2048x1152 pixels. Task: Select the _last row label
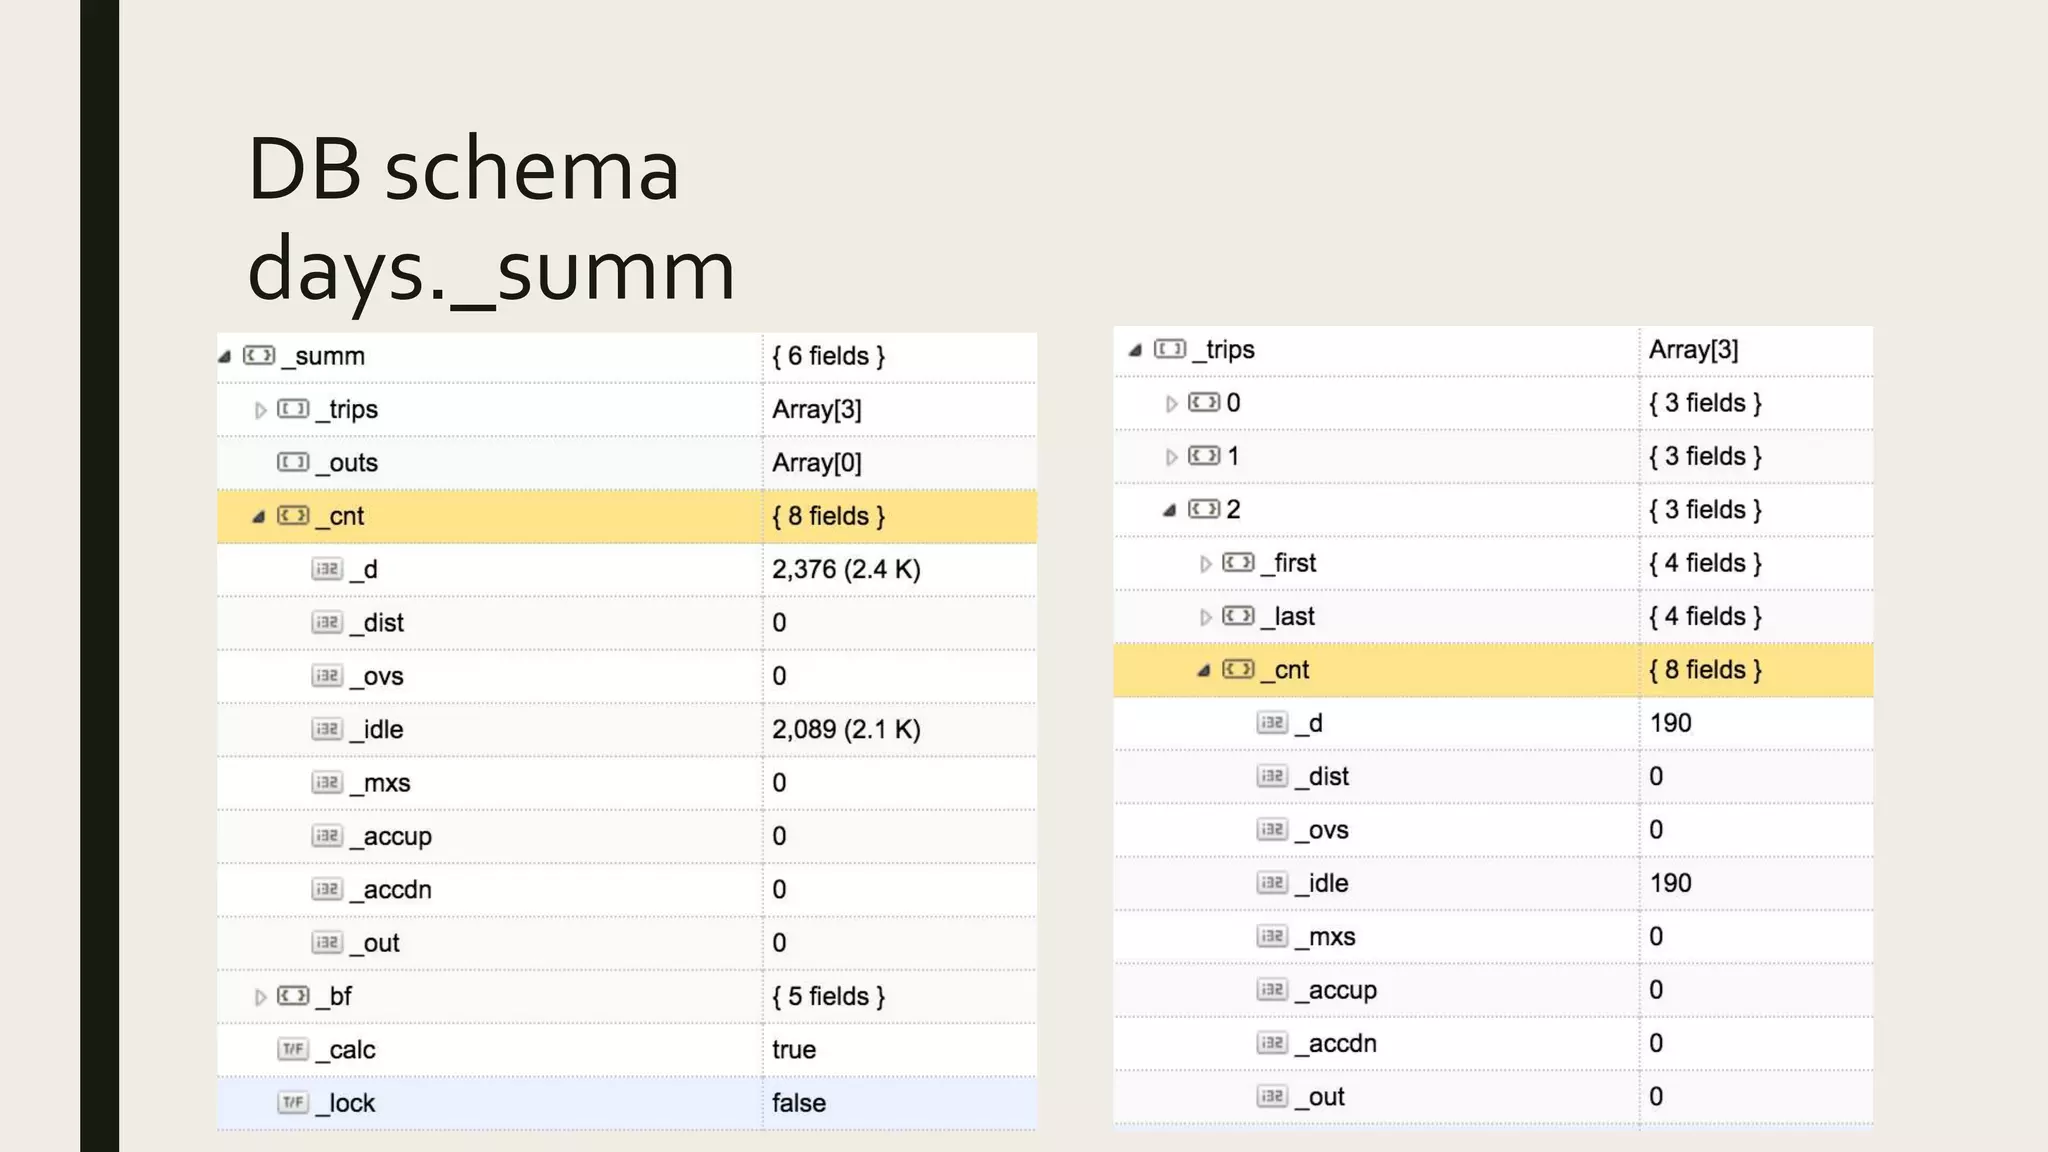pos(1288,617)
